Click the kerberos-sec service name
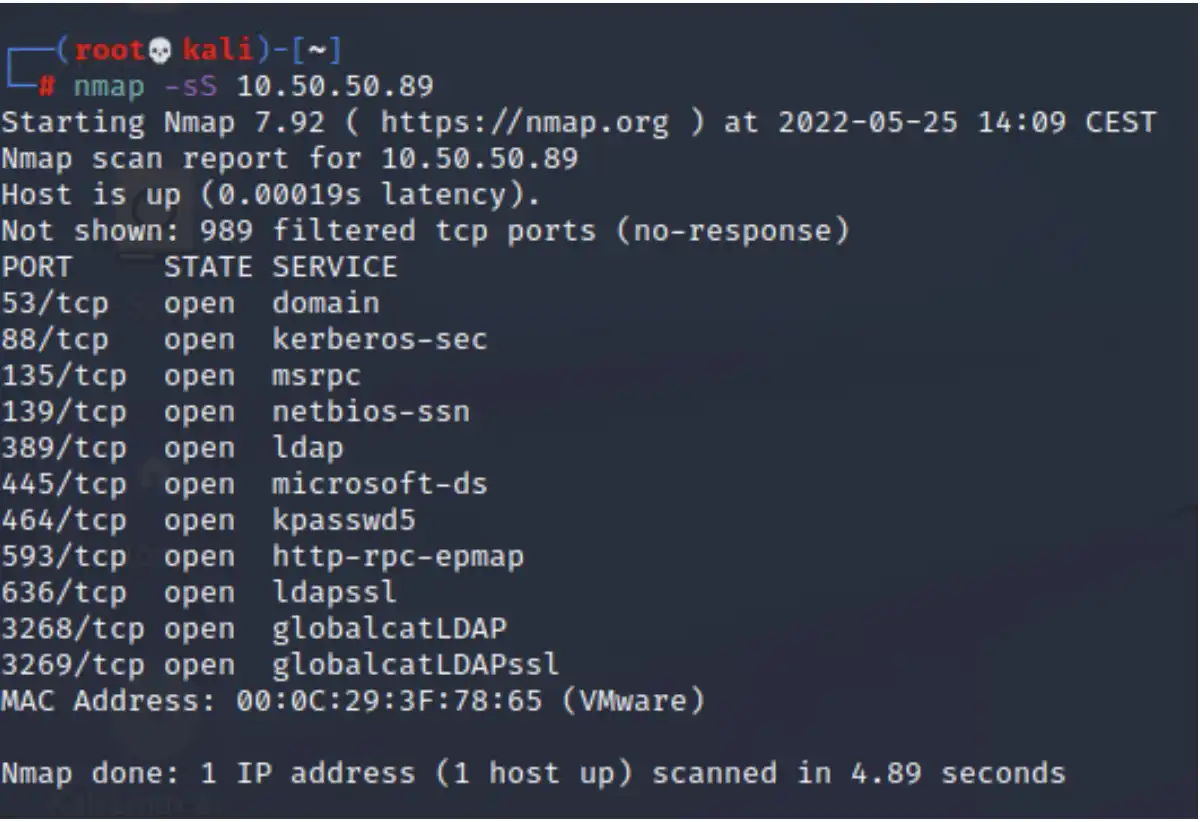1200x822 pixels. tap(379, 339)
